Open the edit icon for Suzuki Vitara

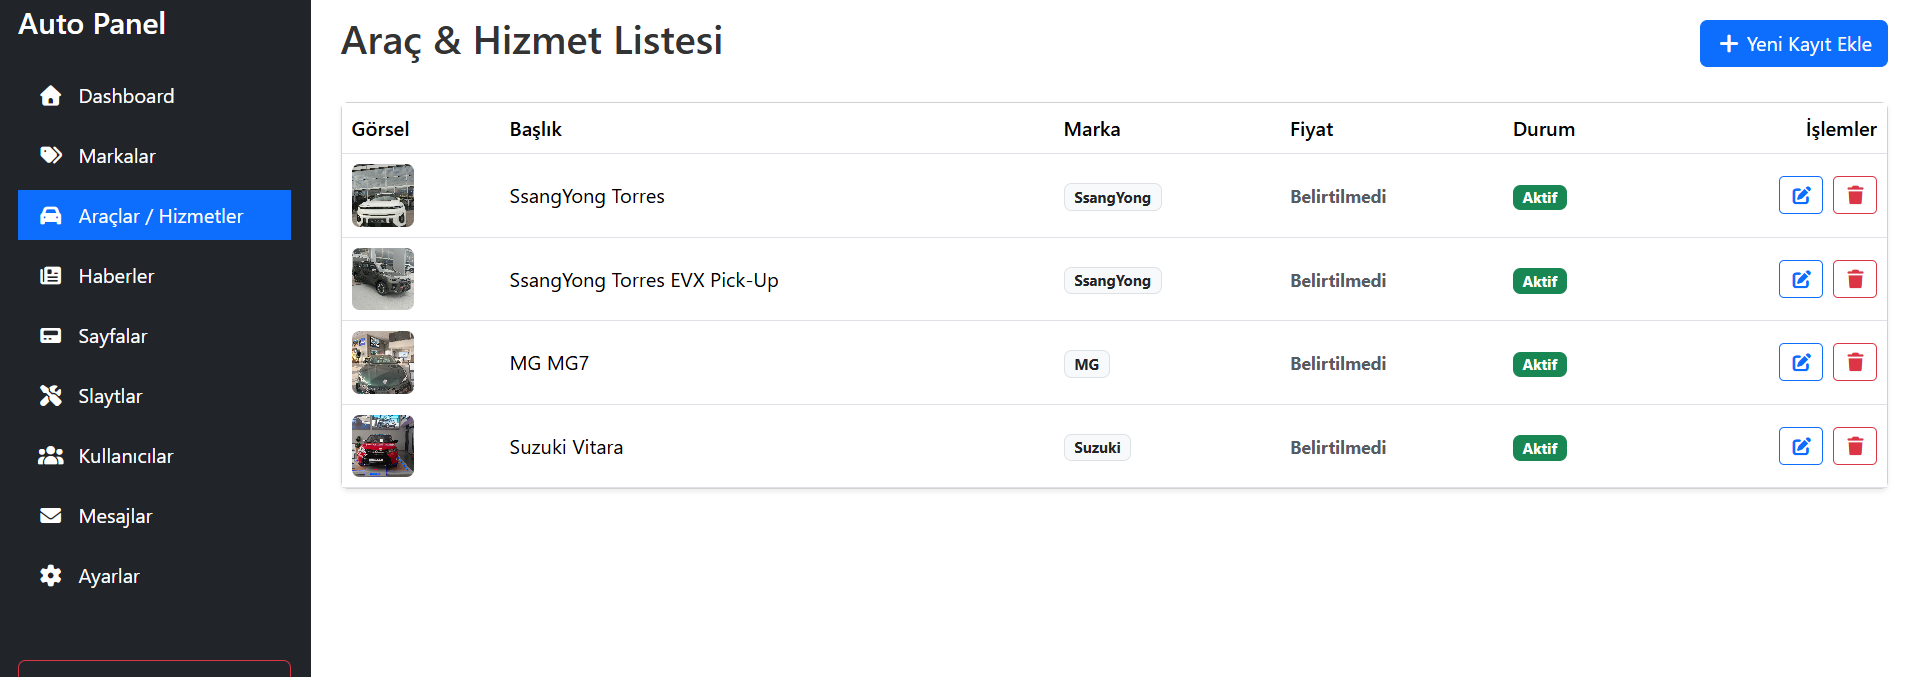point(1800,446)
